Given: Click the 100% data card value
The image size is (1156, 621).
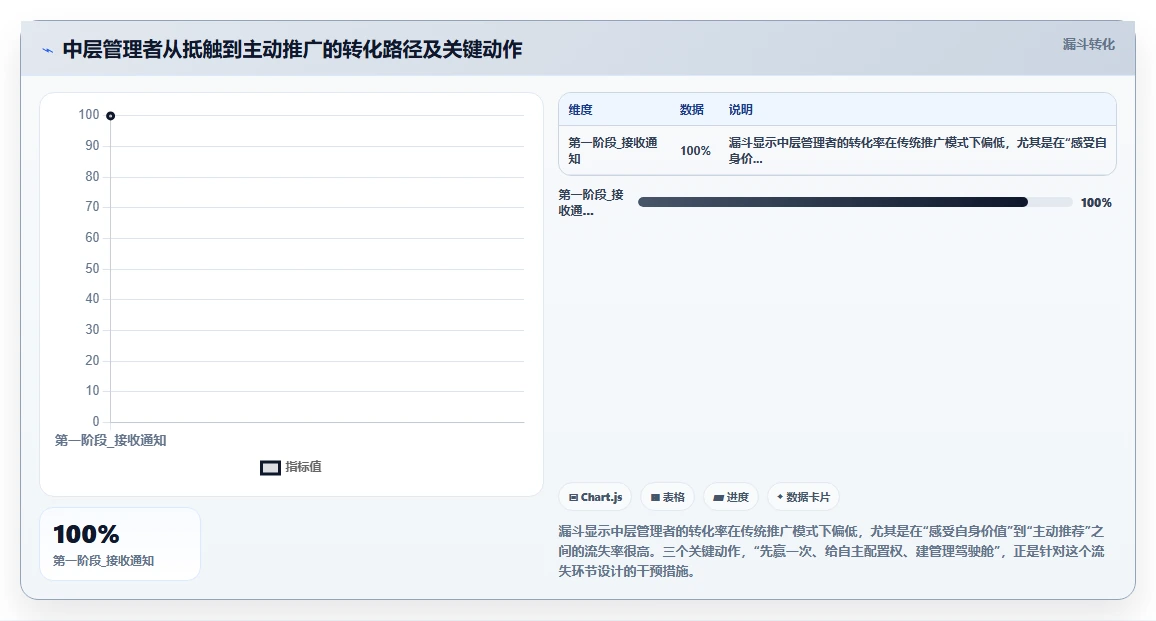Looking at the screenshot, I should 86,534.
